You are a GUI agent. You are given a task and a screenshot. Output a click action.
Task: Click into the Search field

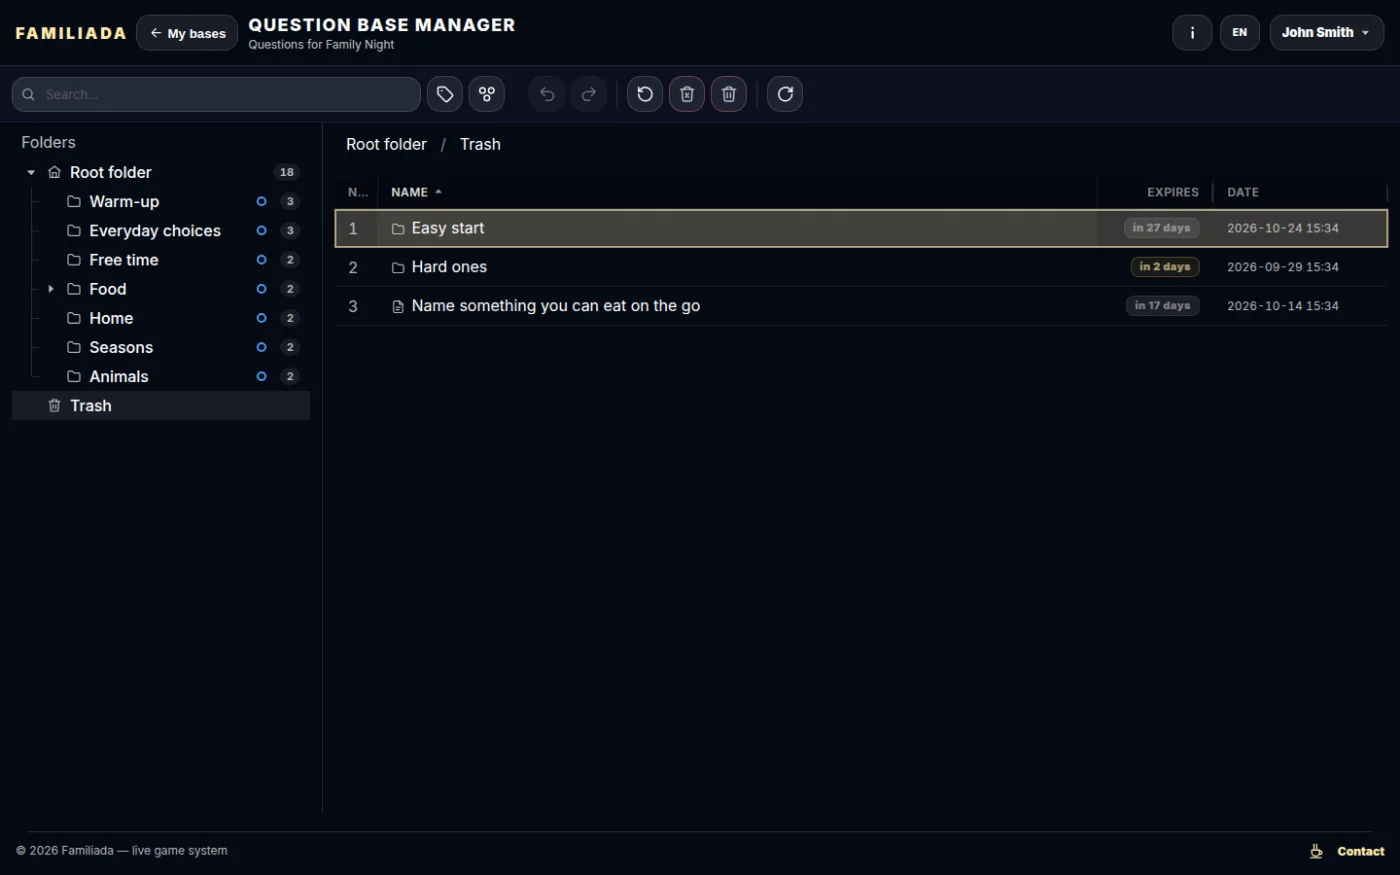pyautogui.click(x=216, y=94)
